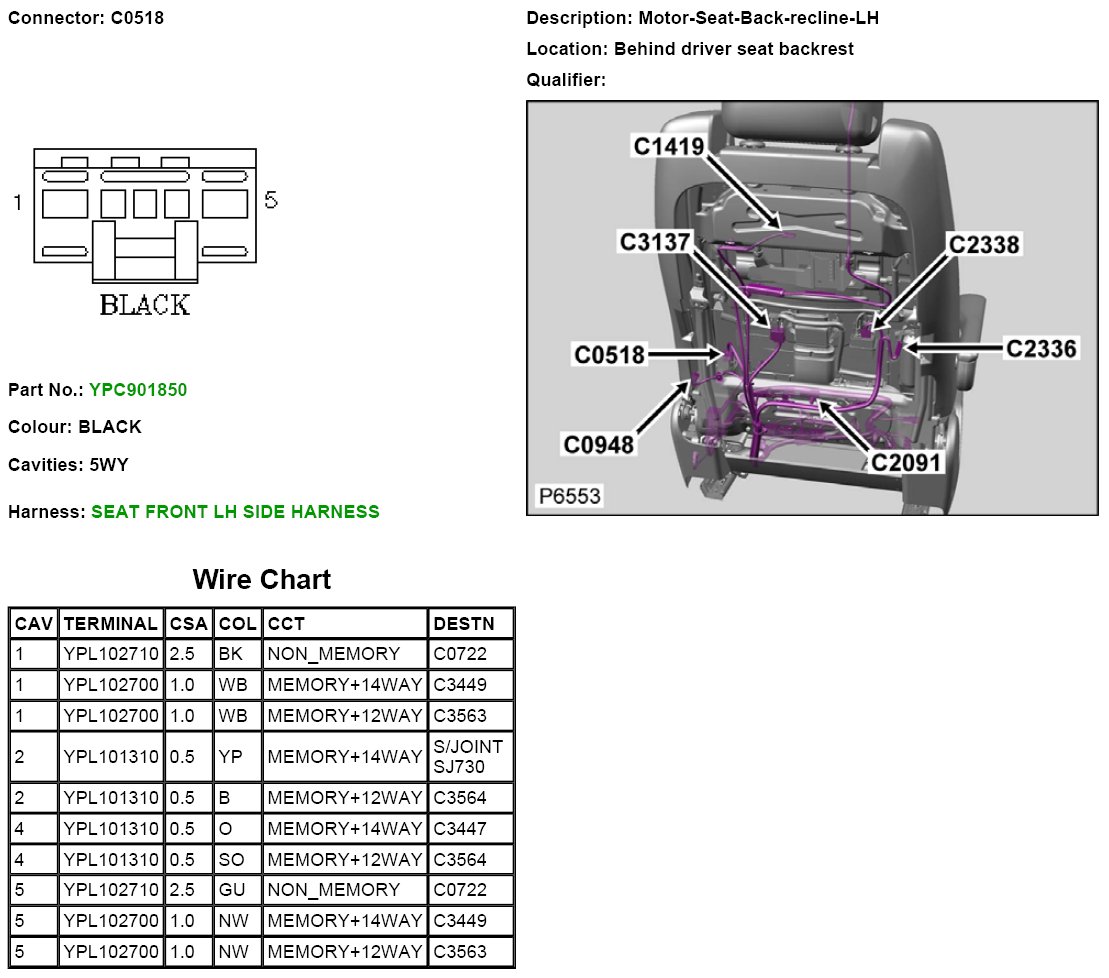This screenshot has height=978, width=1109.
Task: Select the S/JOINT SJ730 destination cell
Action: [470, 757]
